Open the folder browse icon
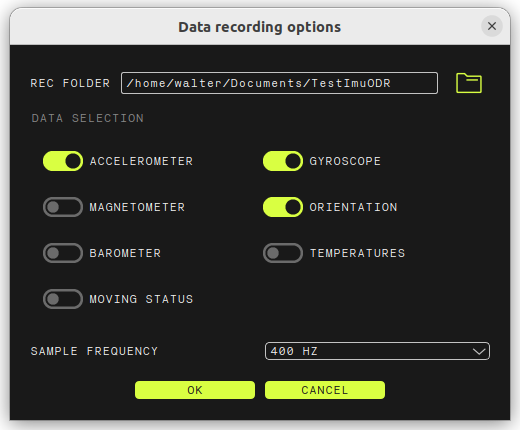Screen dimensions: 520x430 469,83
